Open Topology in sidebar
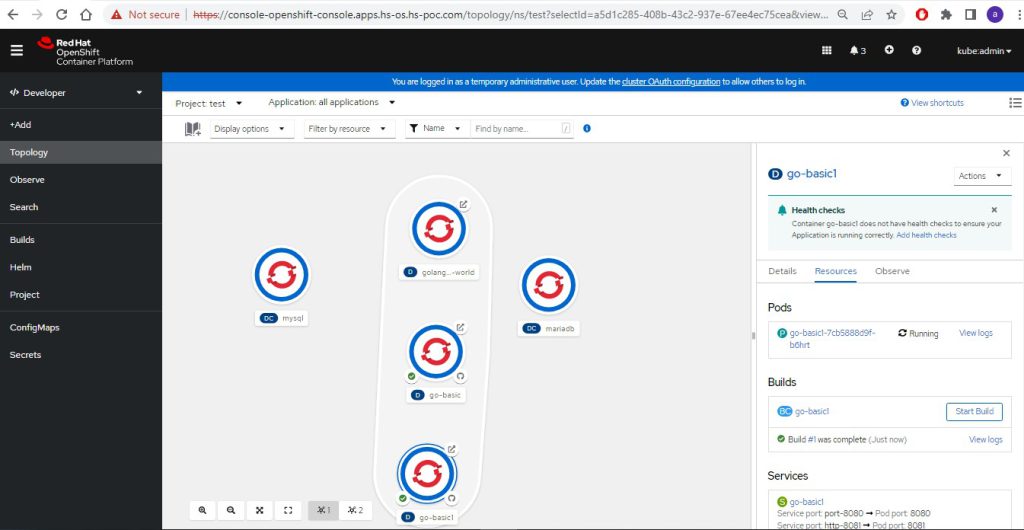The height and width of the screenshot is (530, 1024). click(81, 152)
